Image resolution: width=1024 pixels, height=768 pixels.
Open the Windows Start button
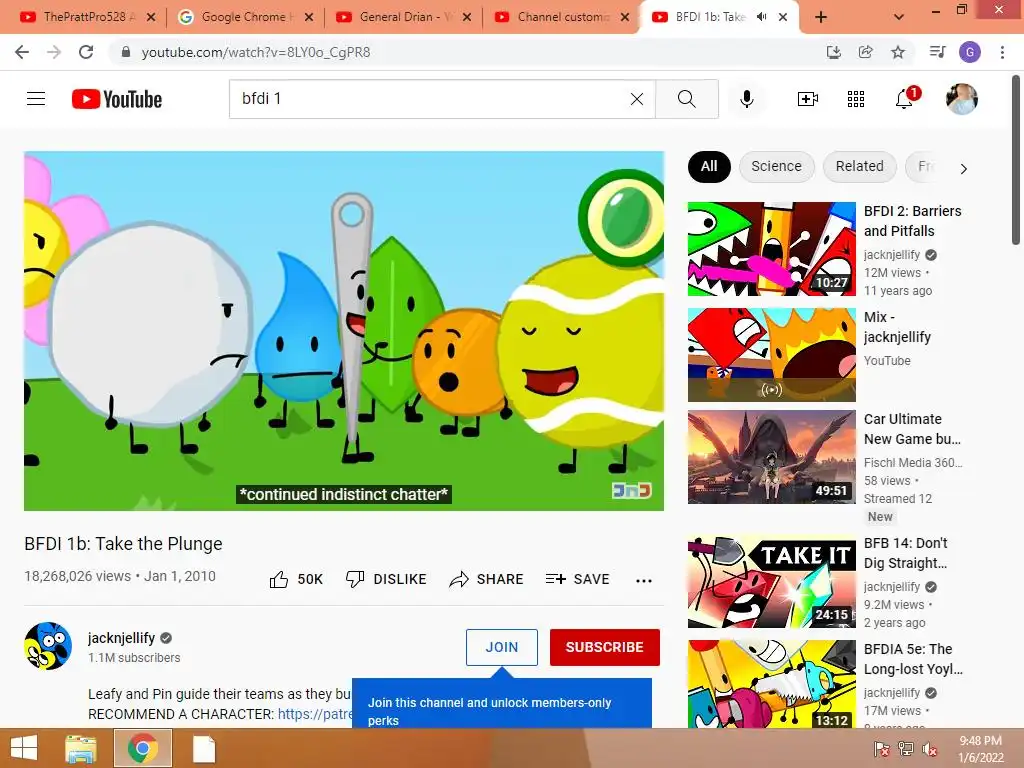tap(24, 748)
